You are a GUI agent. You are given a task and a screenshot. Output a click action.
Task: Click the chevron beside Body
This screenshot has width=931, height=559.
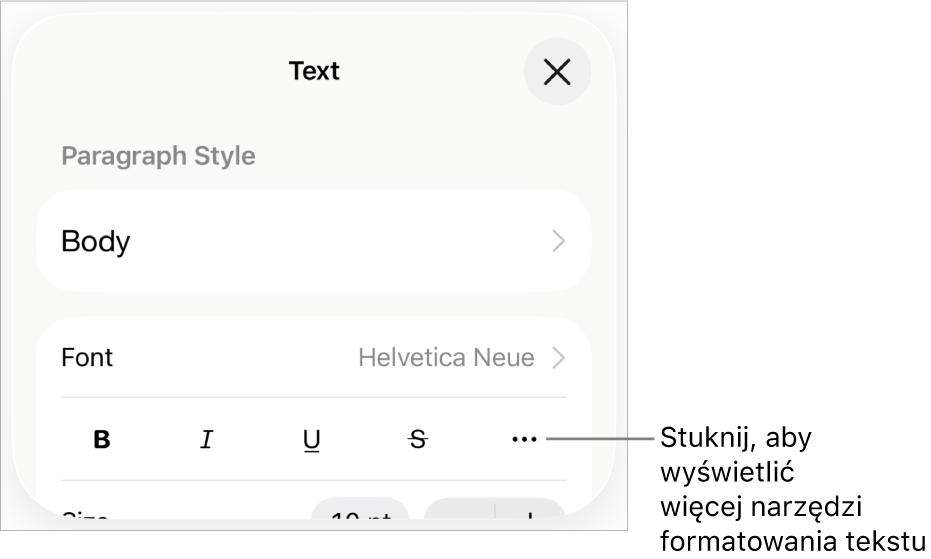[x=559, y=241]
